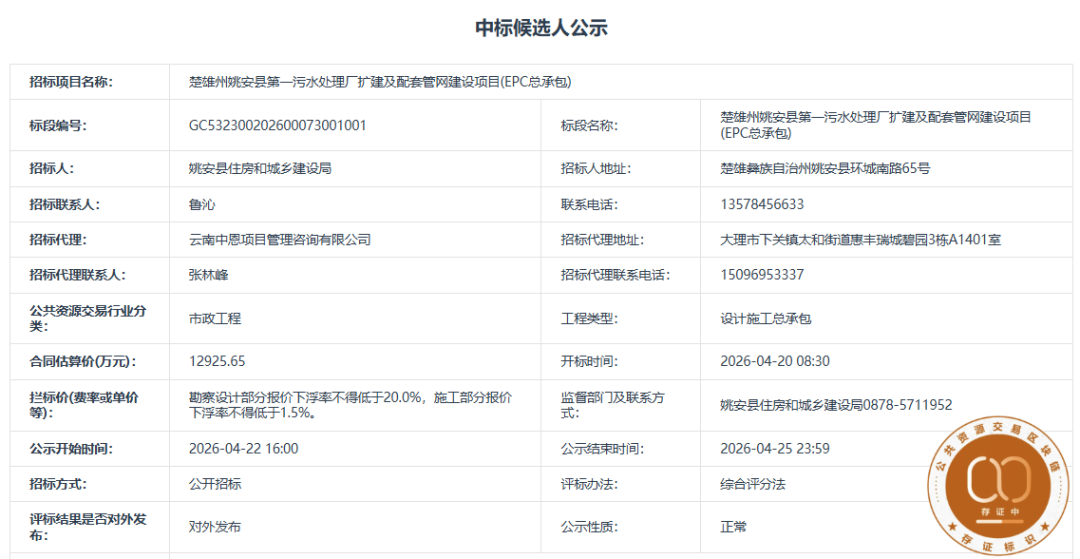Click the agency address in 大理市下关镇
The image size is (1080, 559).
point(860,240)
